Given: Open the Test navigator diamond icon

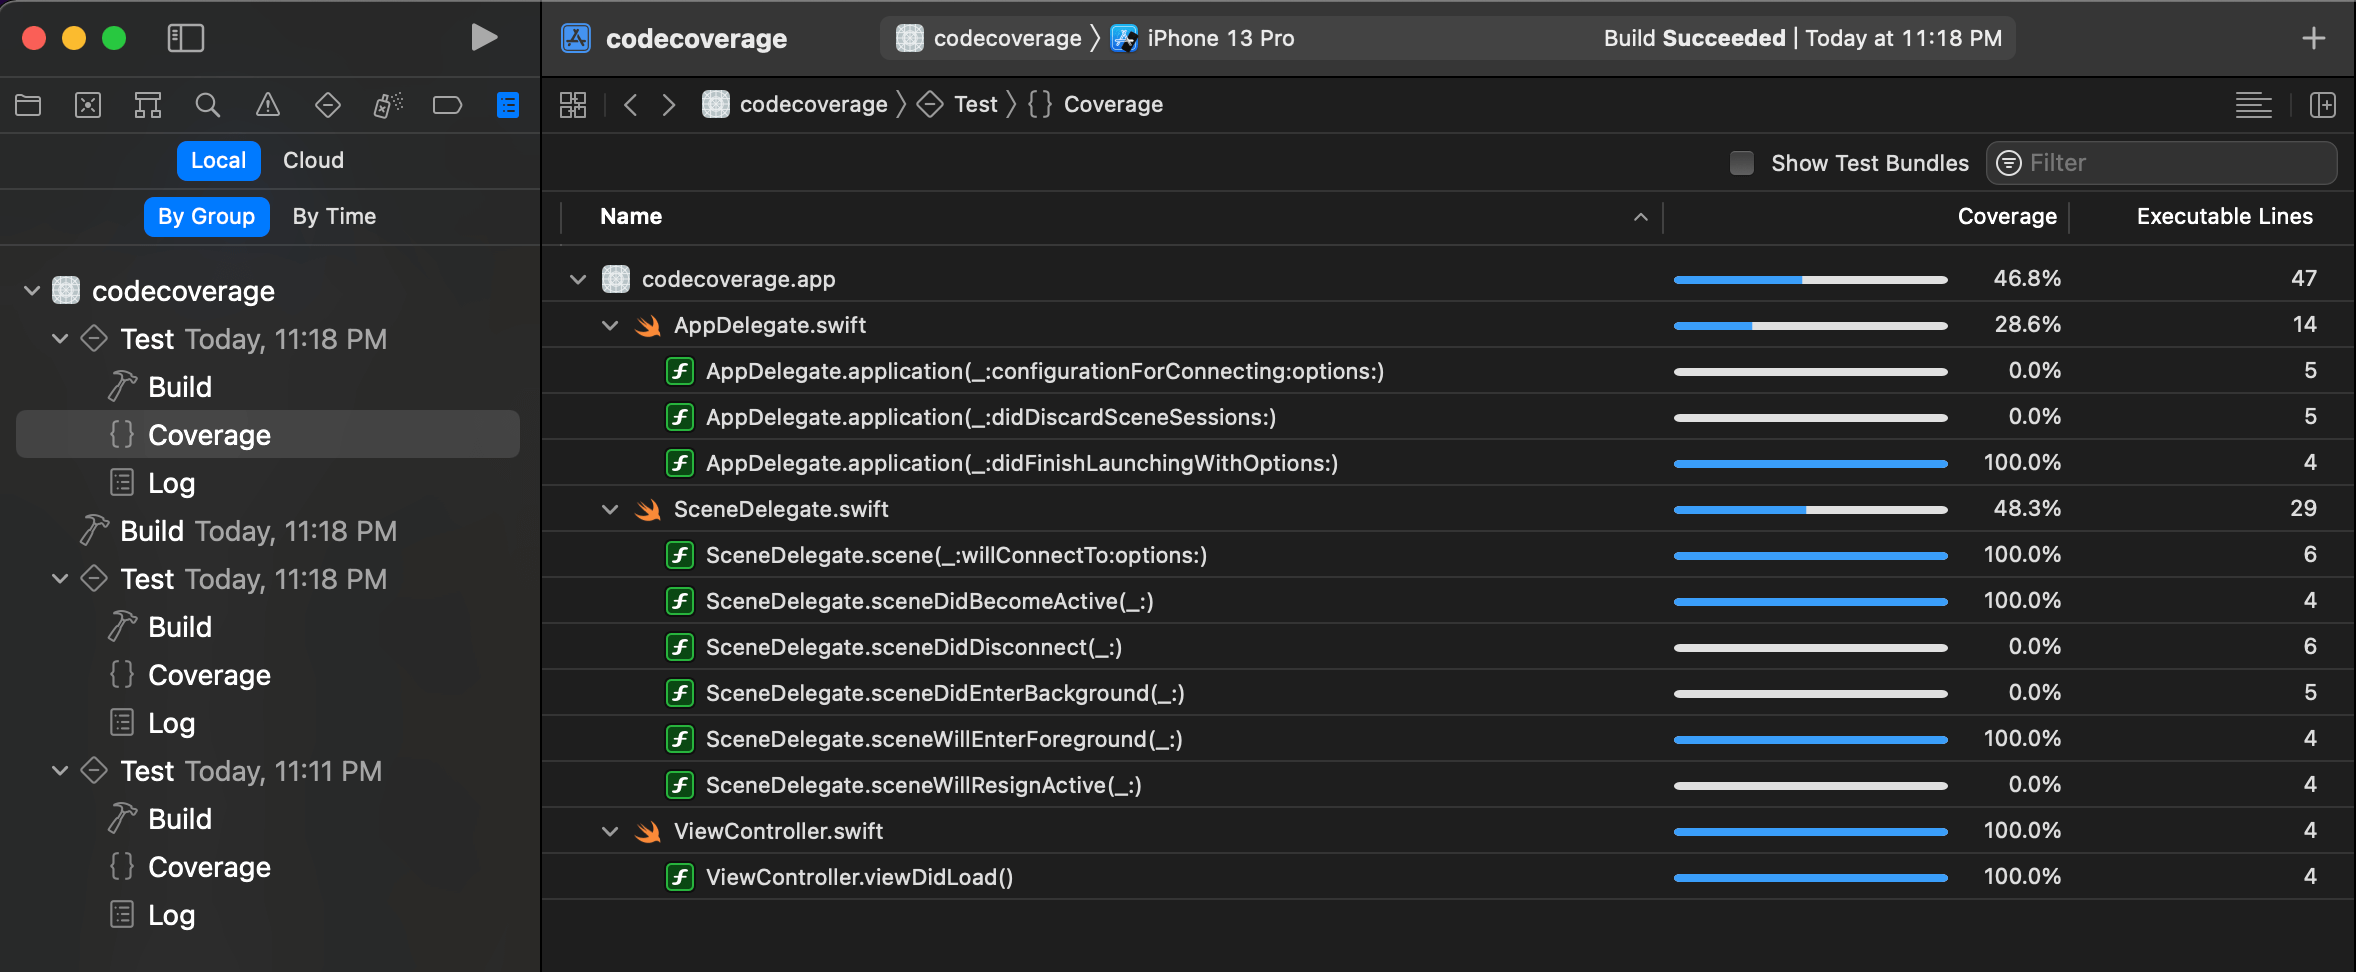Looking at the screenshot, I should pos(328,105).
